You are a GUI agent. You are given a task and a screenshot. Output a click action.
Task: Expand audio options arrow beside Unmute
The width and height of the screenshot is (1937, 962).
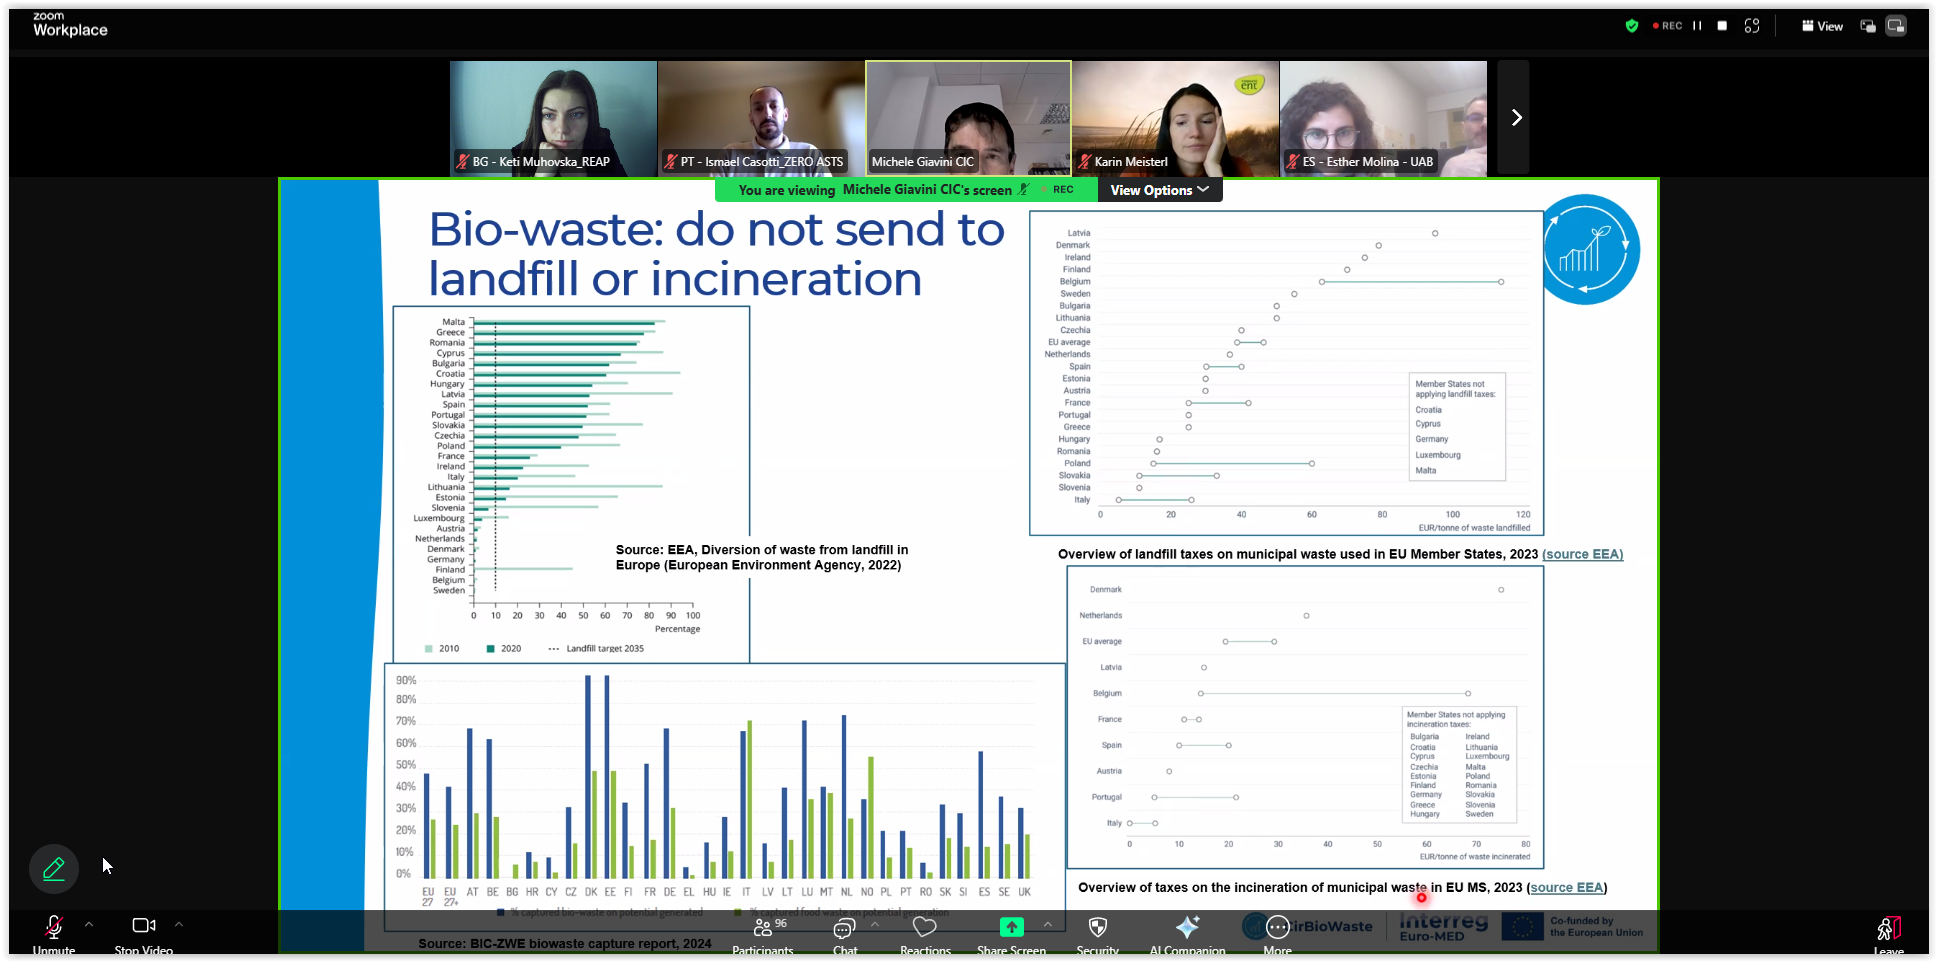click(x=89, y=925)
